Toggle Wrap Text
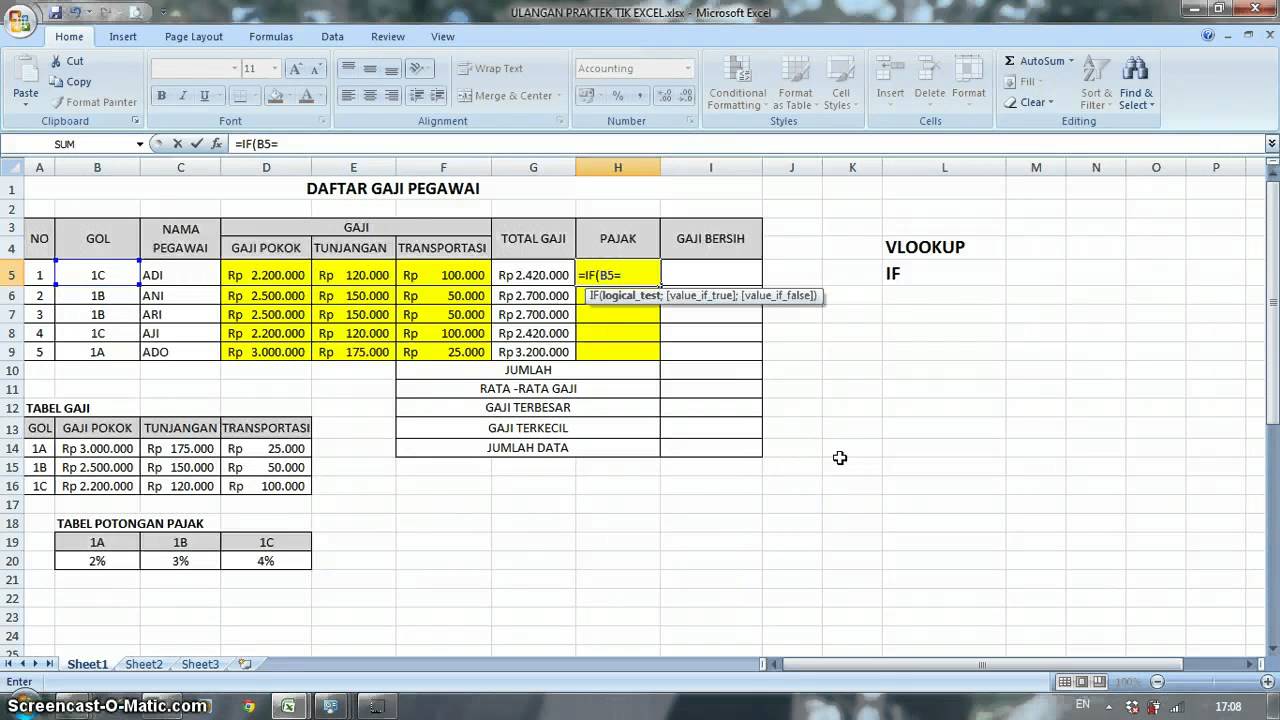This screenshot has height=720, width=1280. (490, 69)
